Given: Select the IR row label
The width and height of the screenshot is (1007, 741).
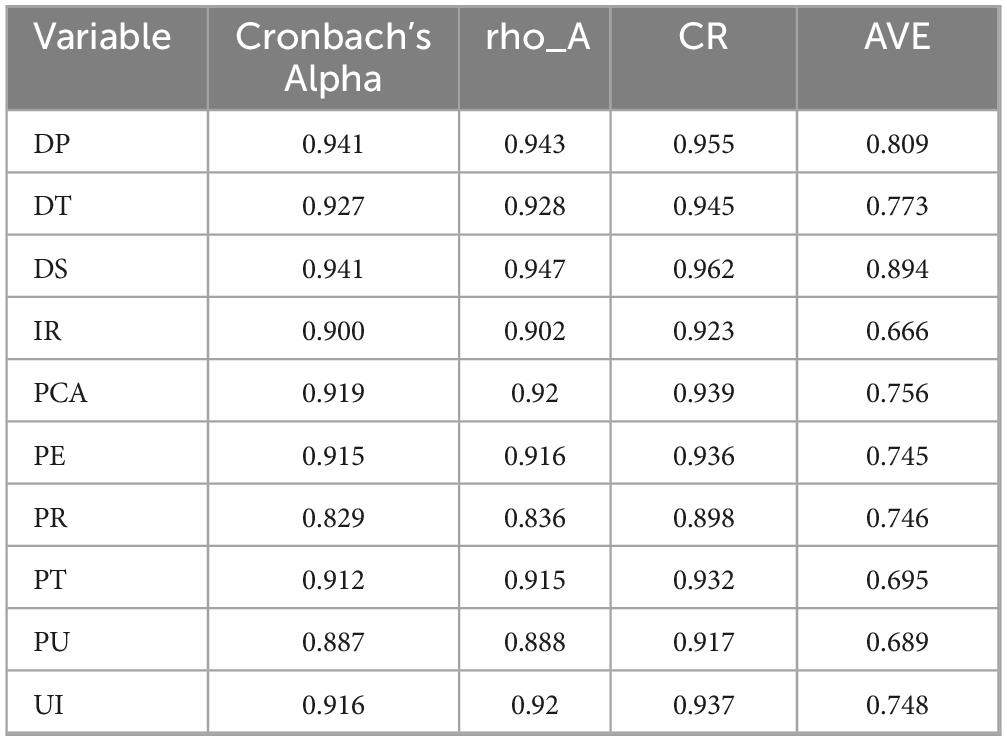Looking at the screenshot, I should [48, 331].
